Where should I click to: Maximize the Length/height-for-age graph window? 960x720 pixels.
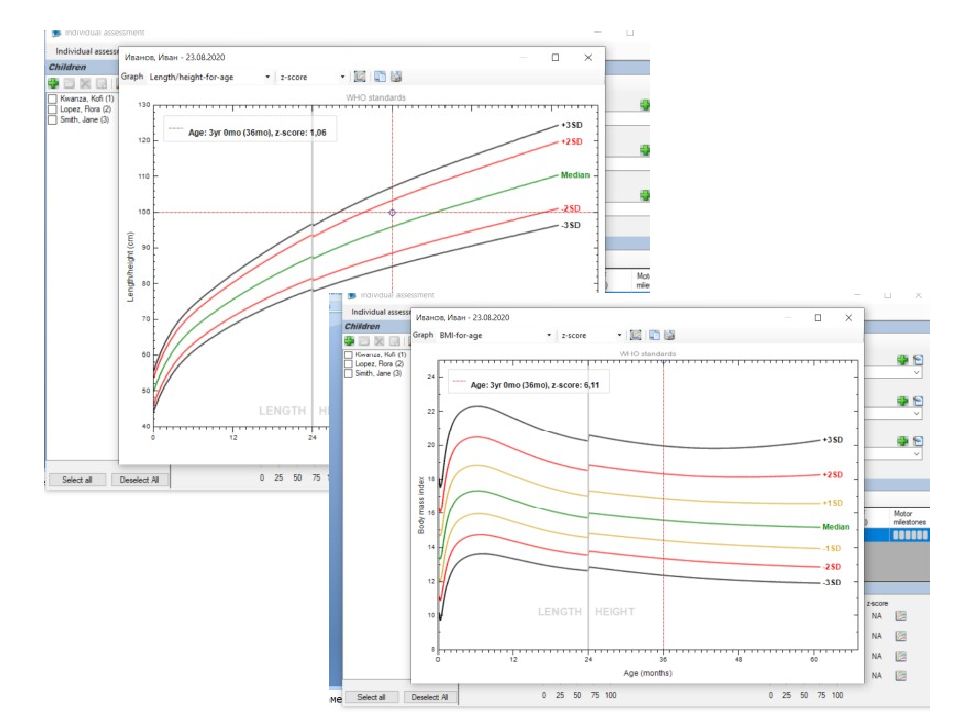point(555,58)
